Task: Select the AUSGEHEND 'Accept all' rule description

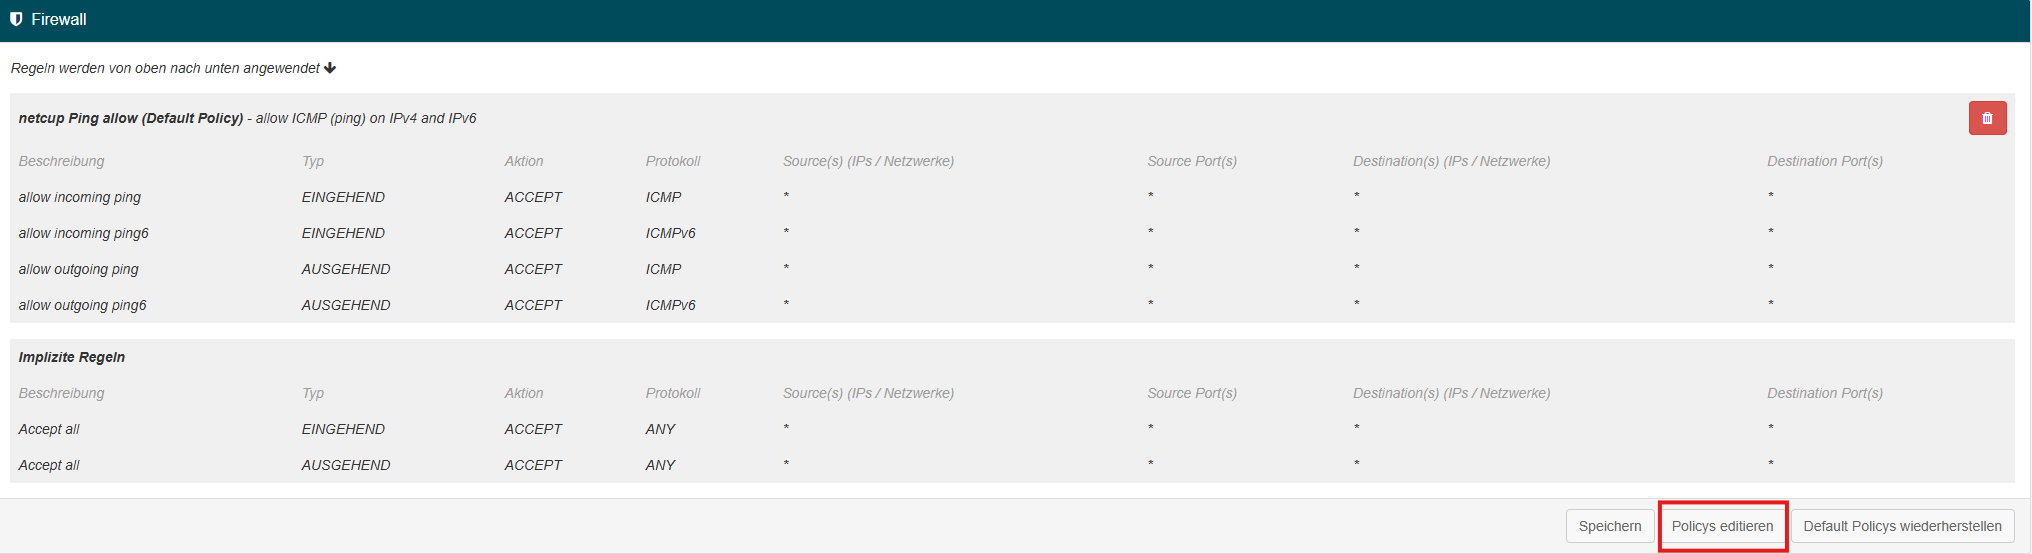Action: pyautogui.click(x=49, y=465)
